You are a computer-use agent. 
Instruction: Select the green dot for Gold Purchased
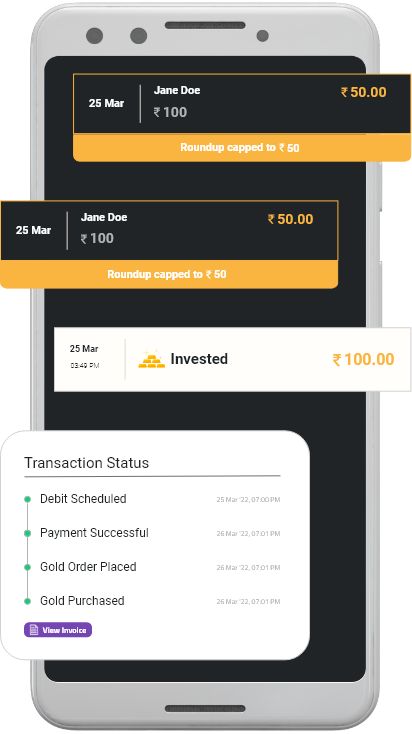[28, 601]
